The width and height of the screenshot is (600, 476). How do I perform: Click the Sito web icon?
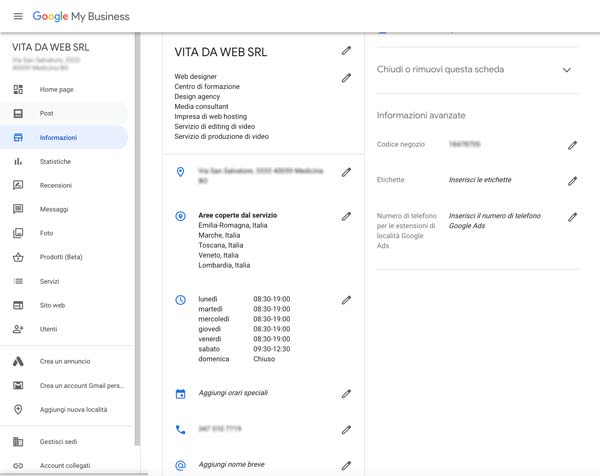click(x=18, y=305)
